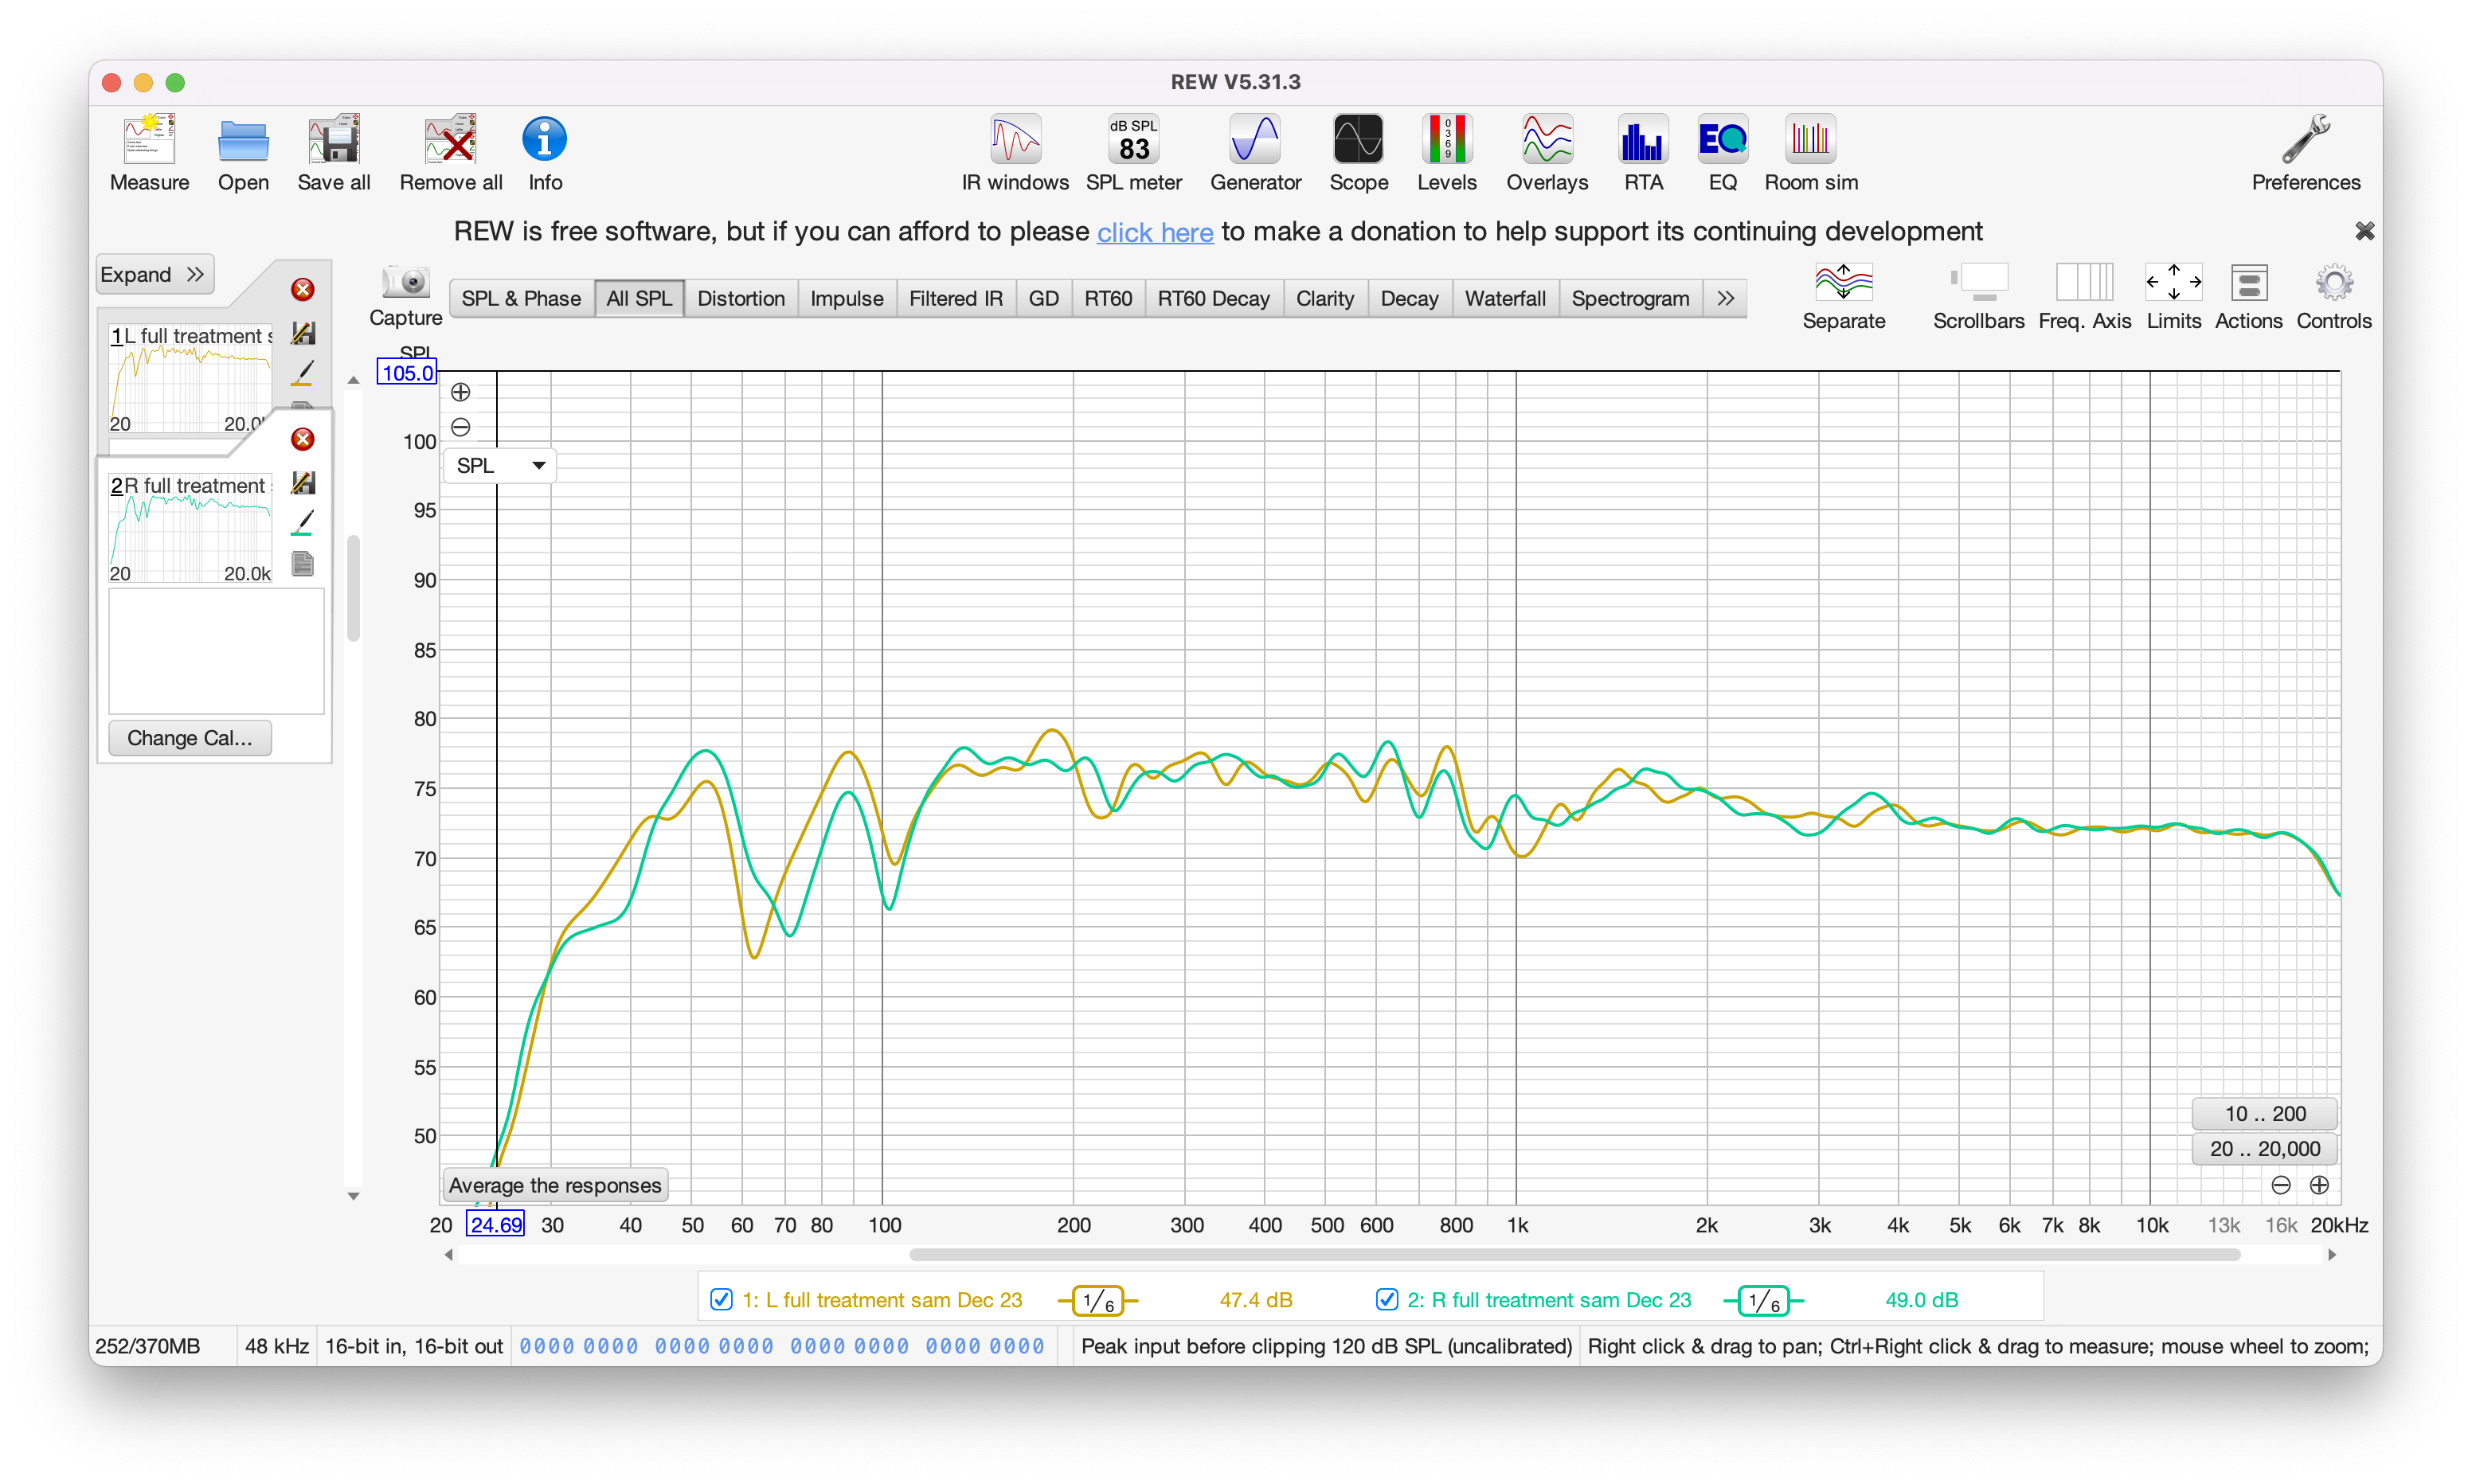Open the SPL axis dropdown
The width and height of the screenshot is (2472, 1484).
point(500,466)
